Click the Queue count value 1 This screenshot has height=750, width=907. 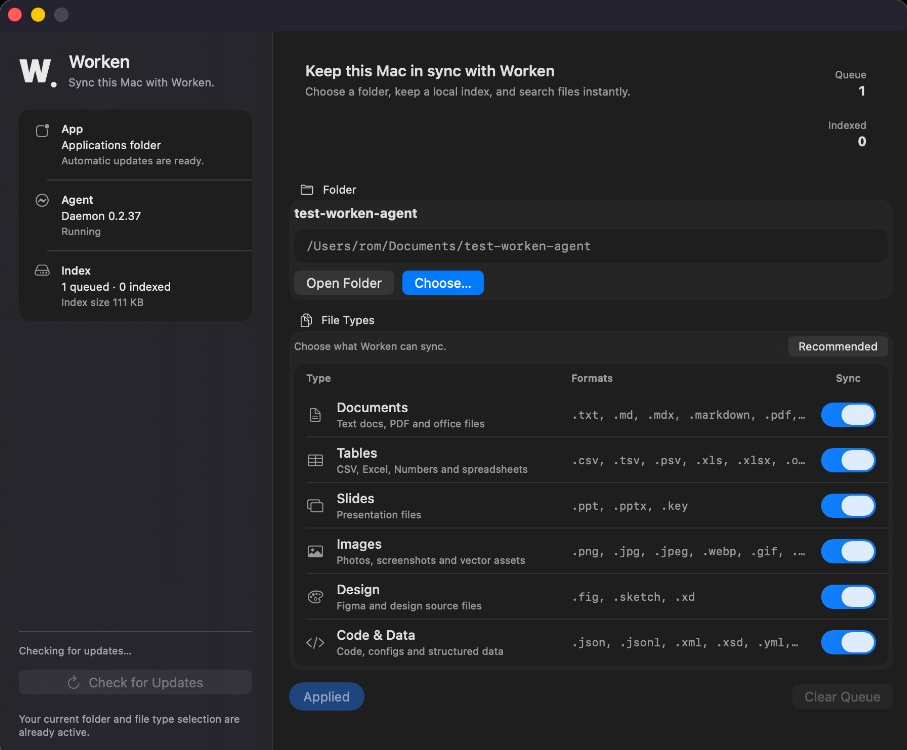coord(861,91)
